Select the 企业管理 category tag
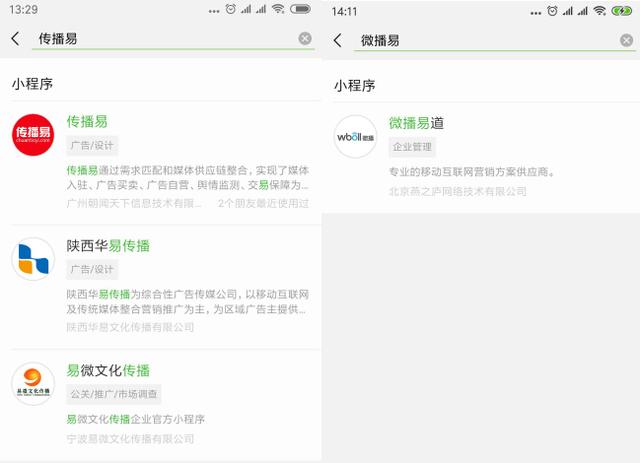Viewport: 640px width, 463px height. tap(412, 147)
